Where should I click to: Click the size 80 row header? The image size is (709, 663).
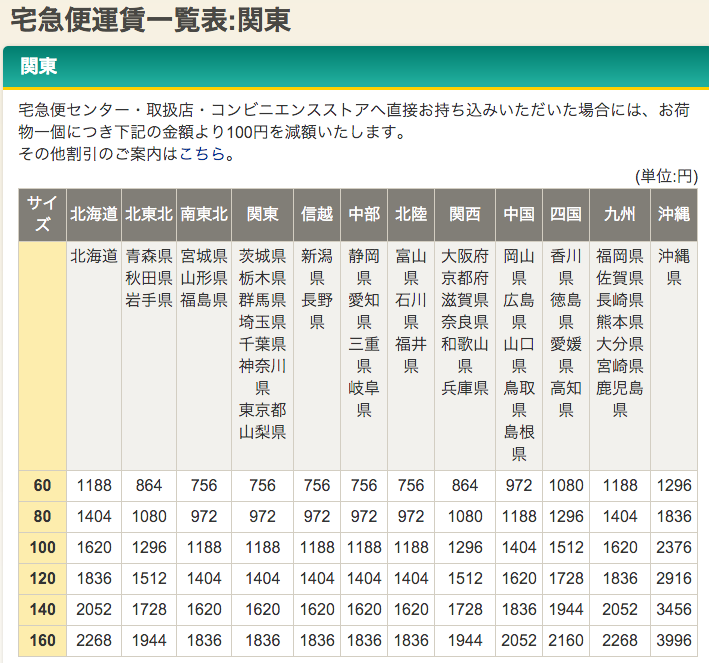click(x=42, y=516)
